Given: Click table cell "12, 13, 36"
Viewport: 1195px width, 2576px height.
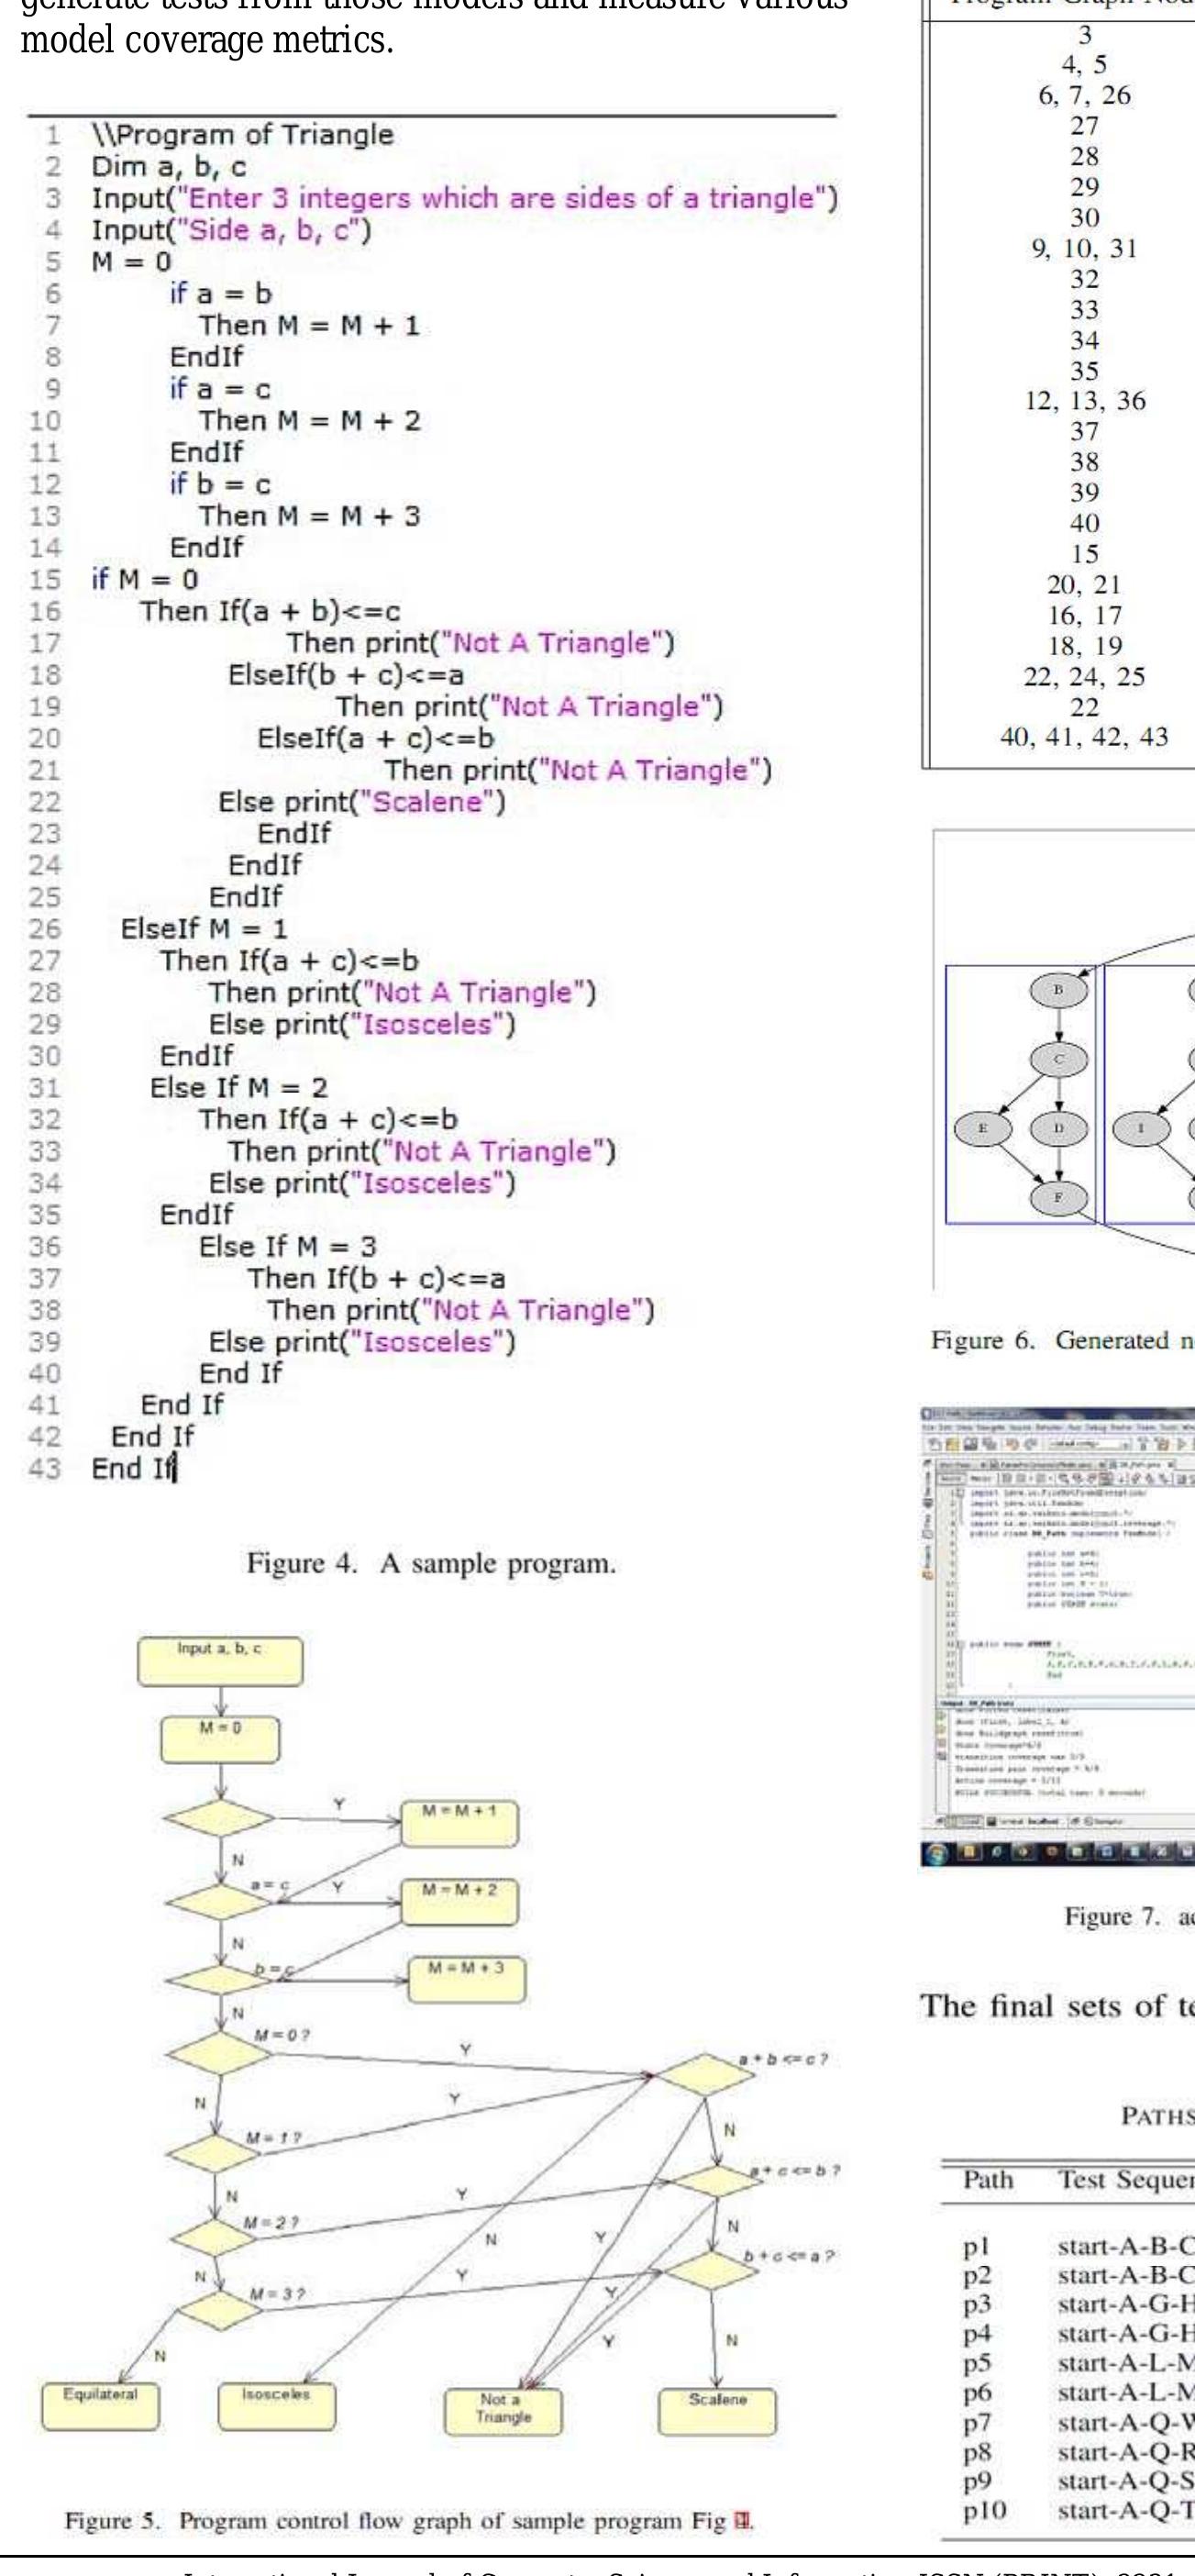Looking at the screenshot, I should [1085, 400].
